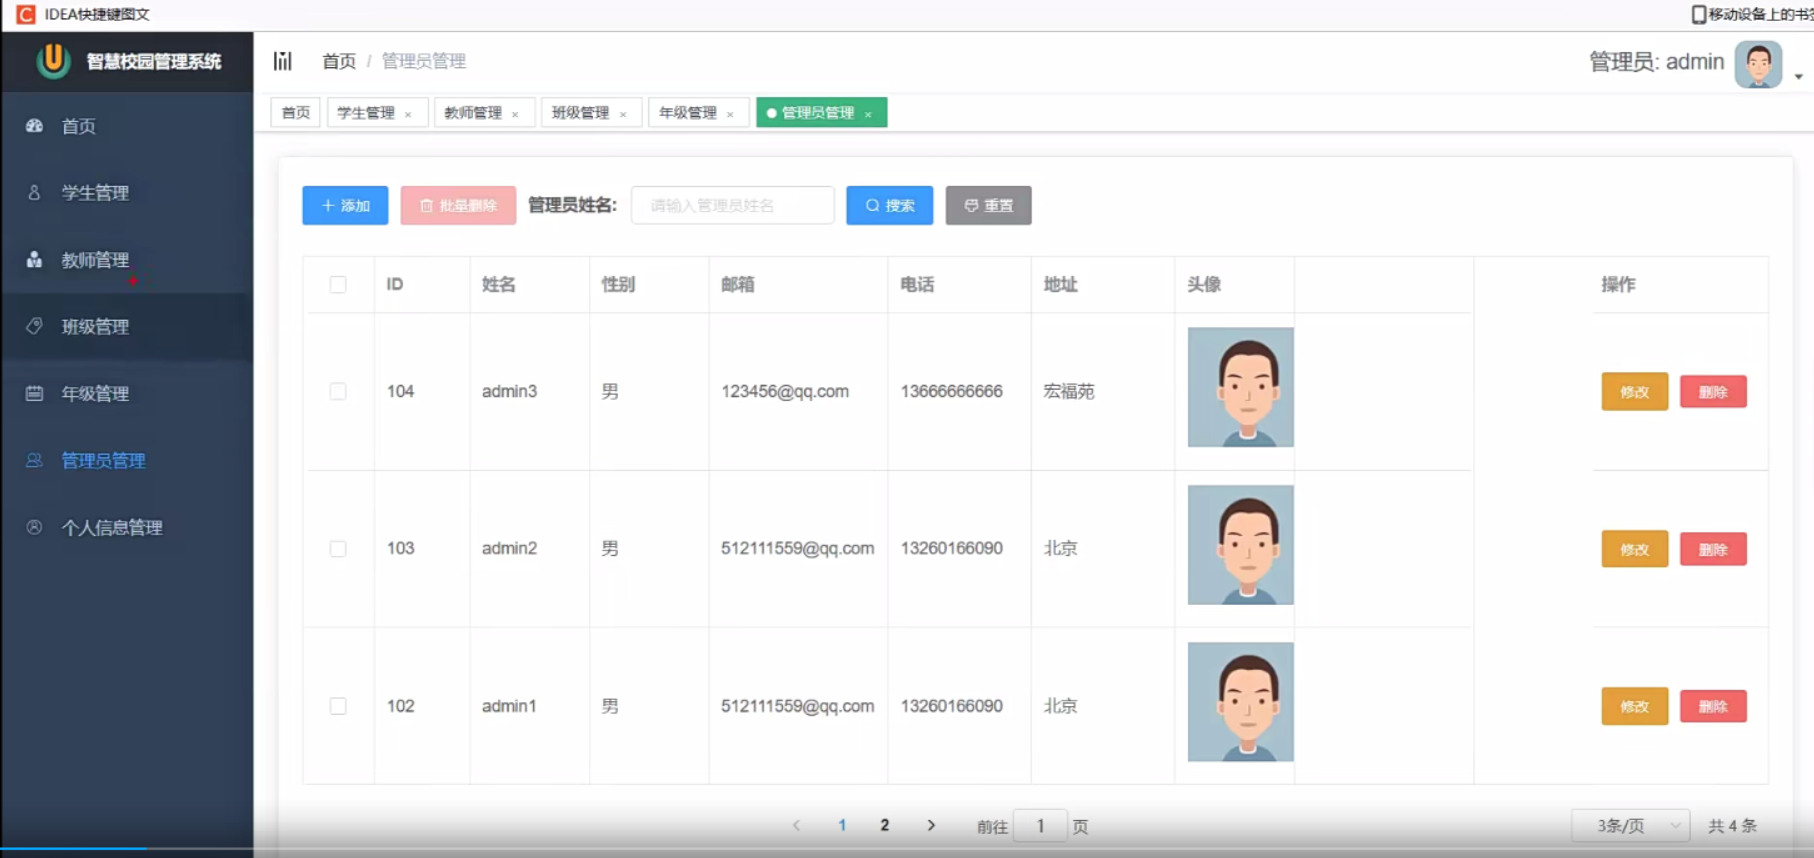Image resolution: width=1814 pixels, height=858 pixels.
Task: Click the 管理员管理 users icon in sidebar
Action: point(34,460)
